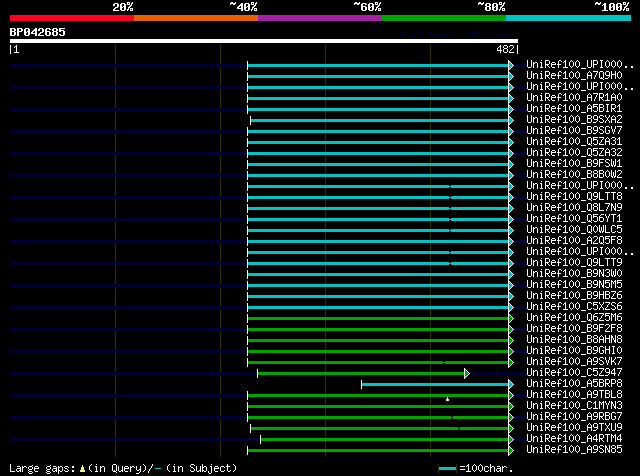Click the UniRef100_Q5ZA31 hit name
Screen dimensions: 640x476
pos(574,142)
